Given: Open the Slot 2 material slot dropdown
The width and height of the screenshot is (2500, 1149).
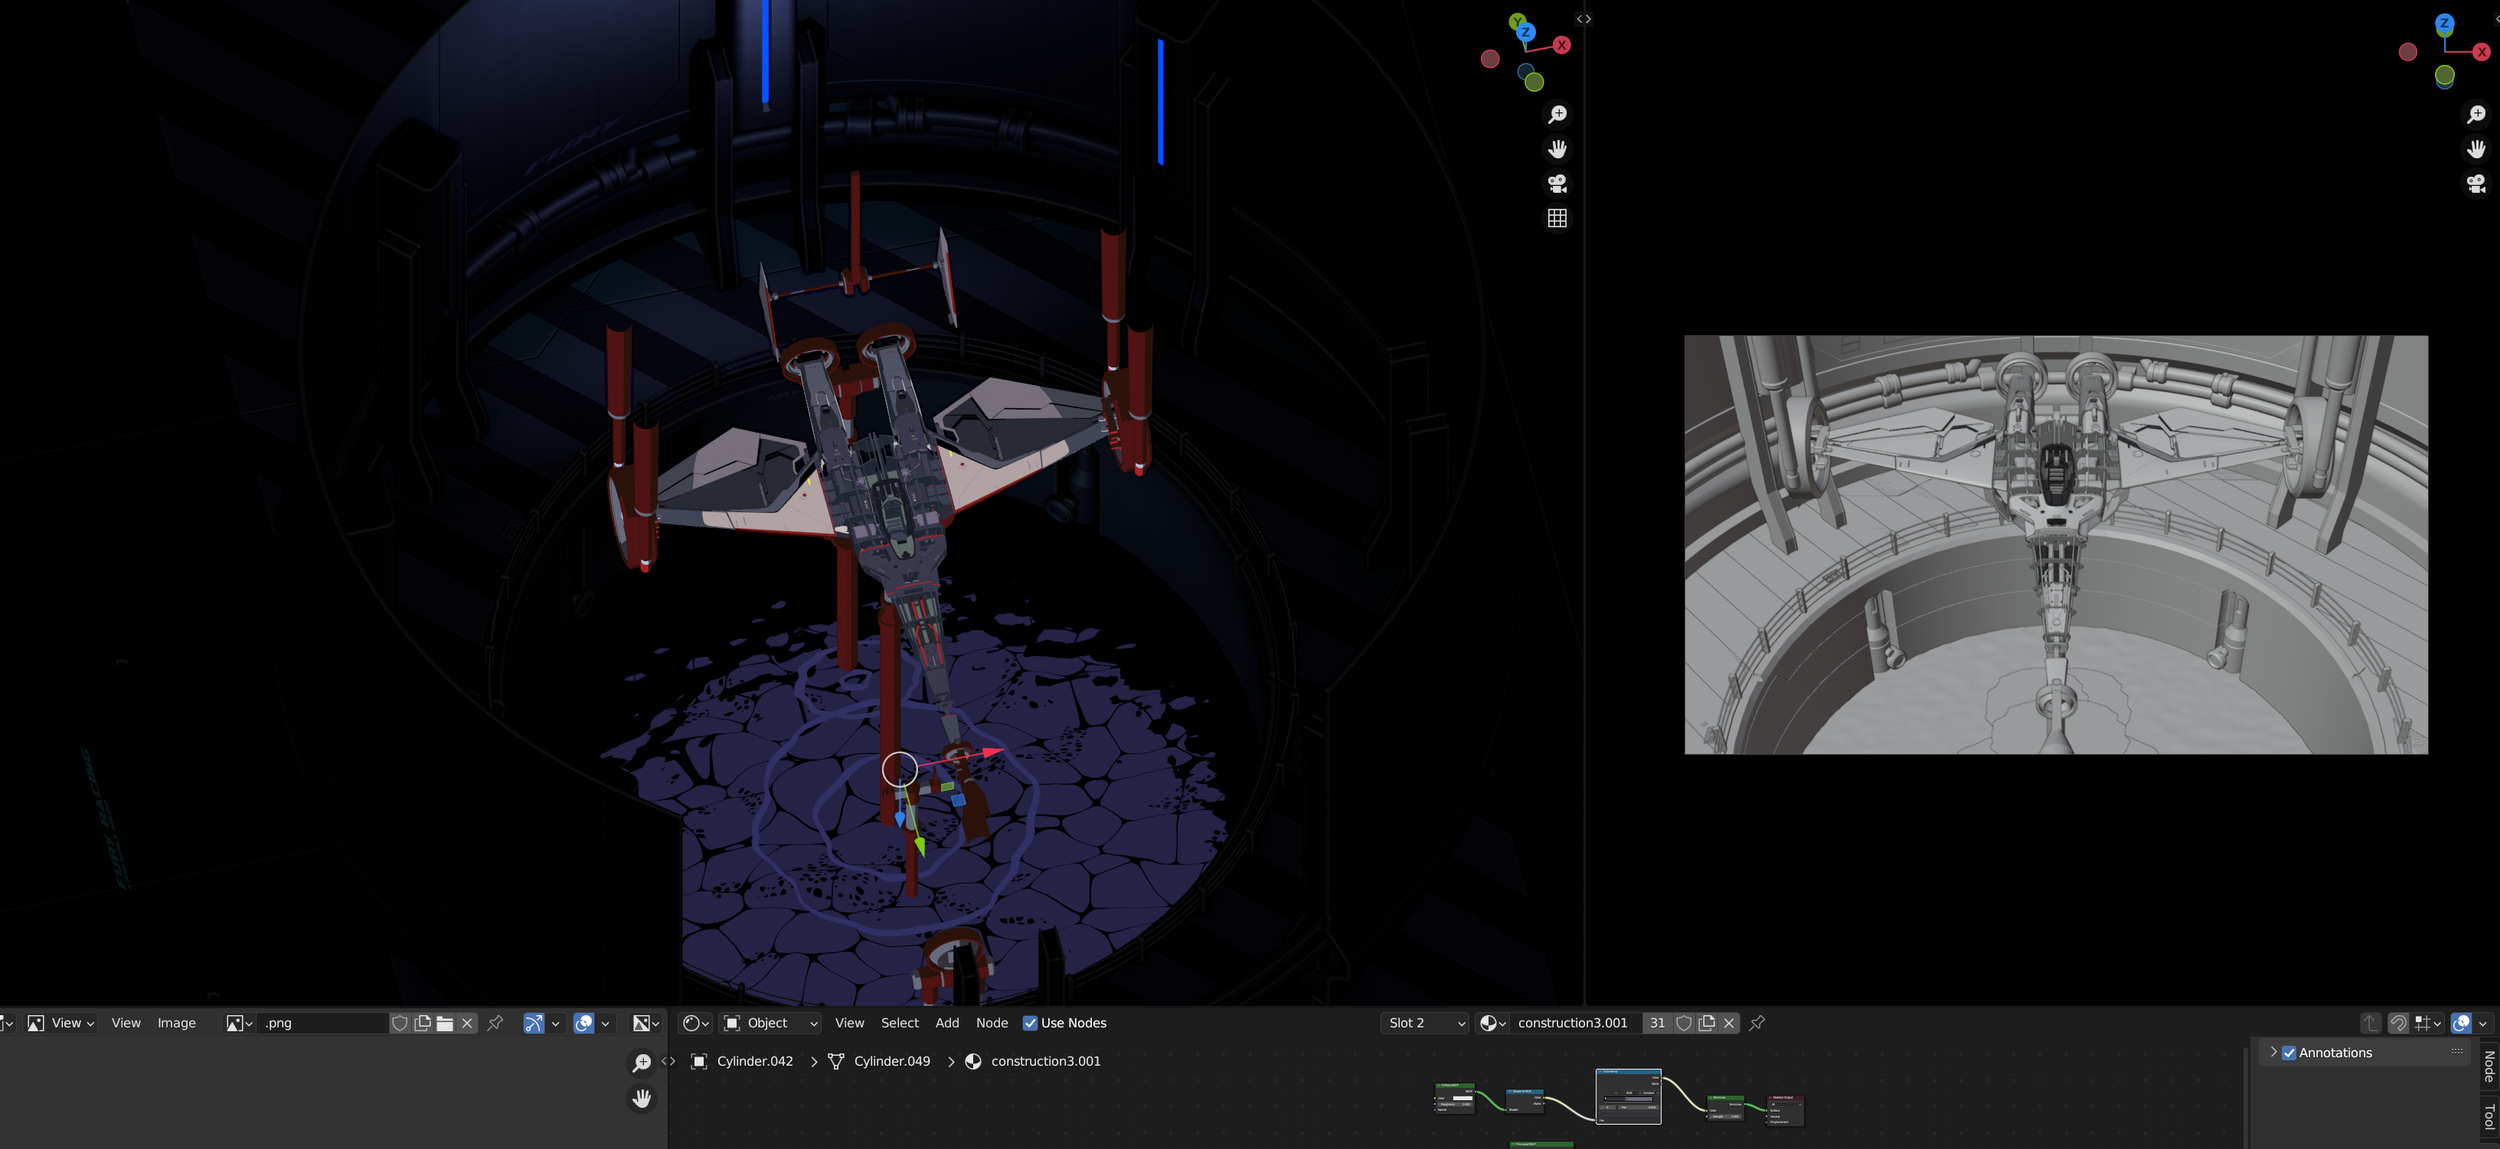Looking at the screenshot, I should click(1425, 1023).
